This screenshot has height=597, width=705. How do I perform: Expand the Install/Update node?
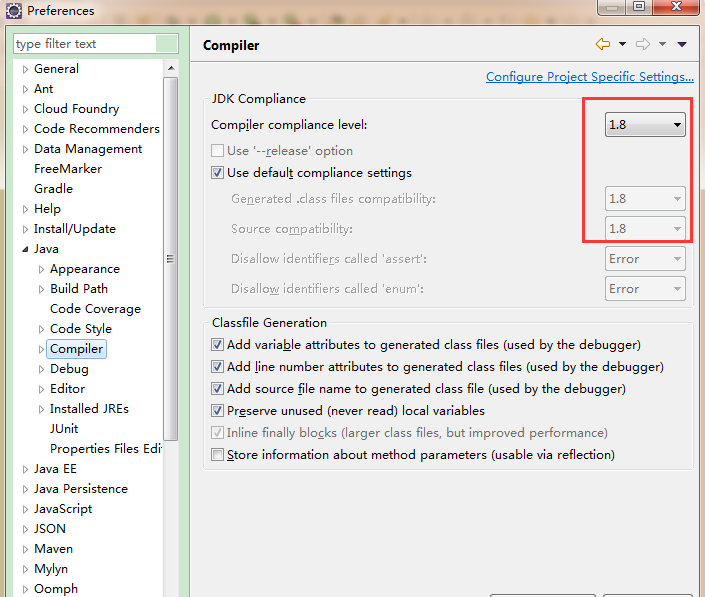[25, 229]
